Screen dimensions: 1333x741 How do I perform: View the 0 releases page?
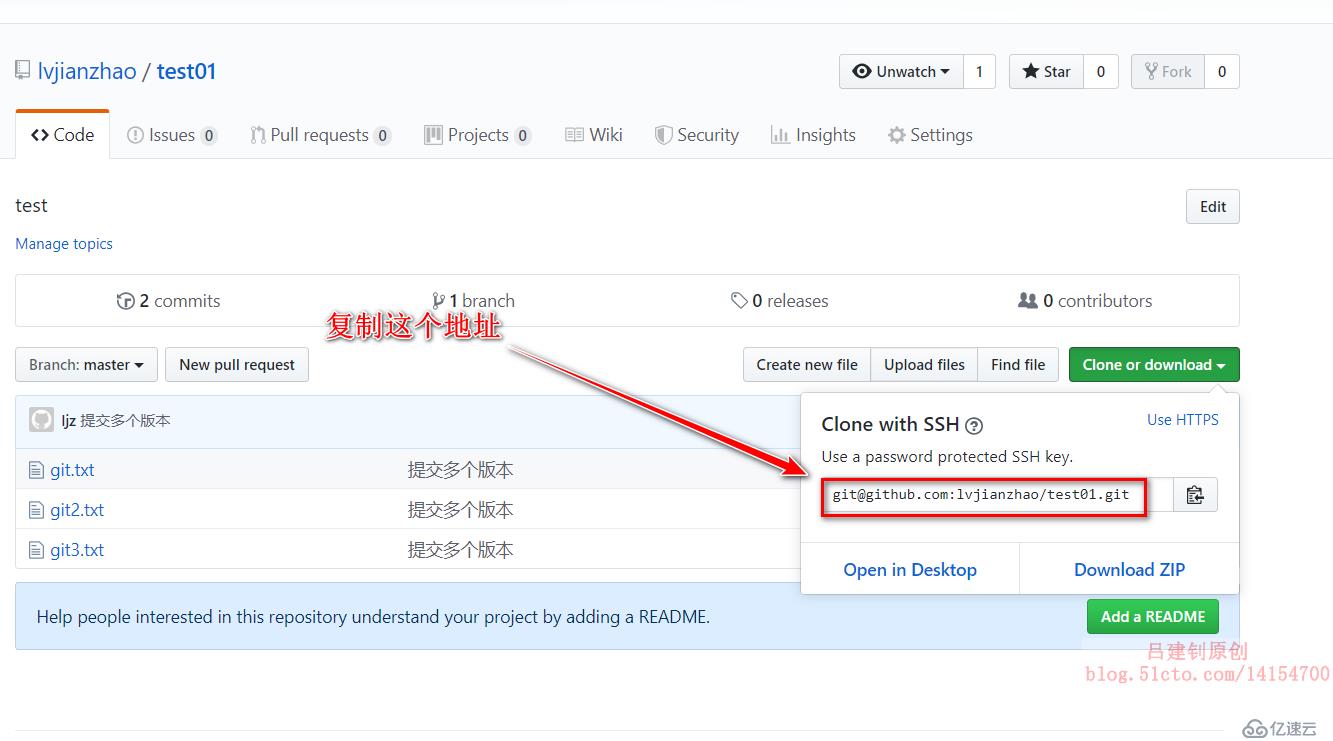[780, 301]
